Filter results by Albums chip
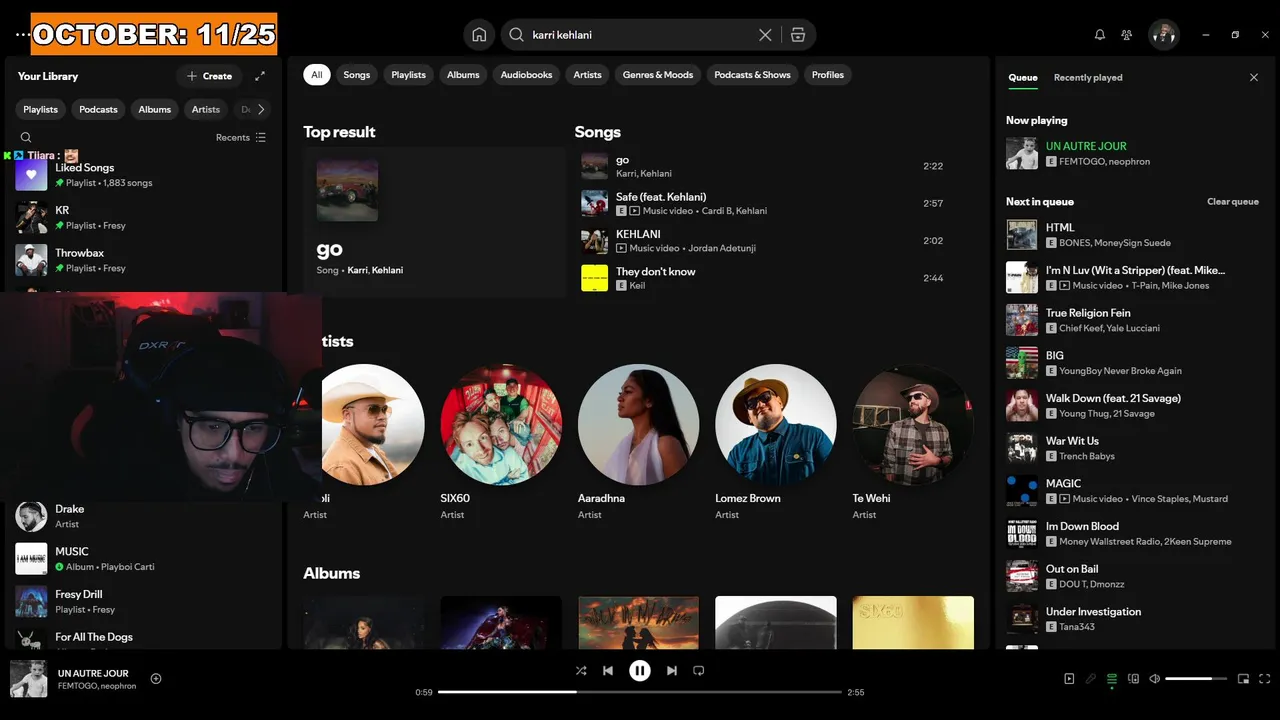This screenshot has height=720, width=1280. tap(463, 75)
